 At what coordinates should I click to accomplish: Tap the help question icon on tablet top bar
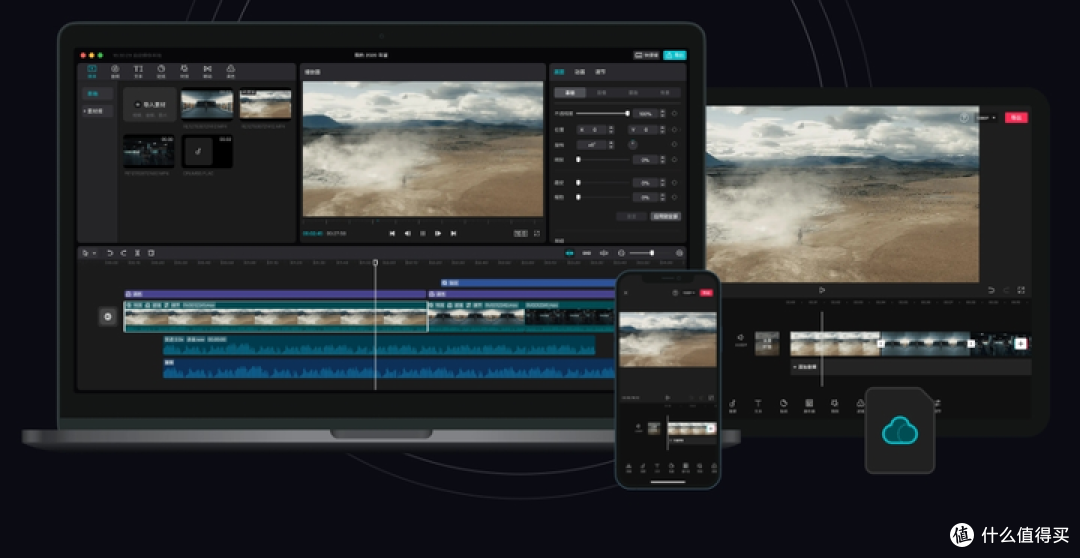[x=964, y=118]
